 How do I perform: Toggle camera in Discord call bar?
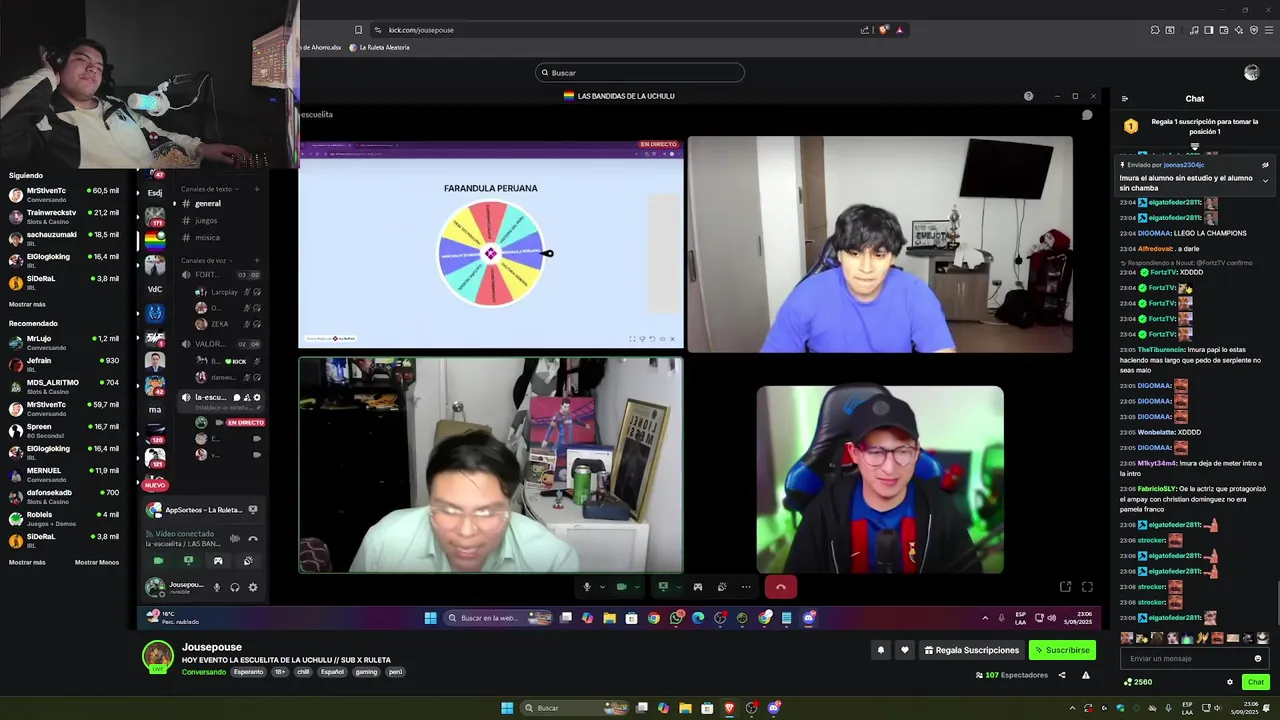622,587
